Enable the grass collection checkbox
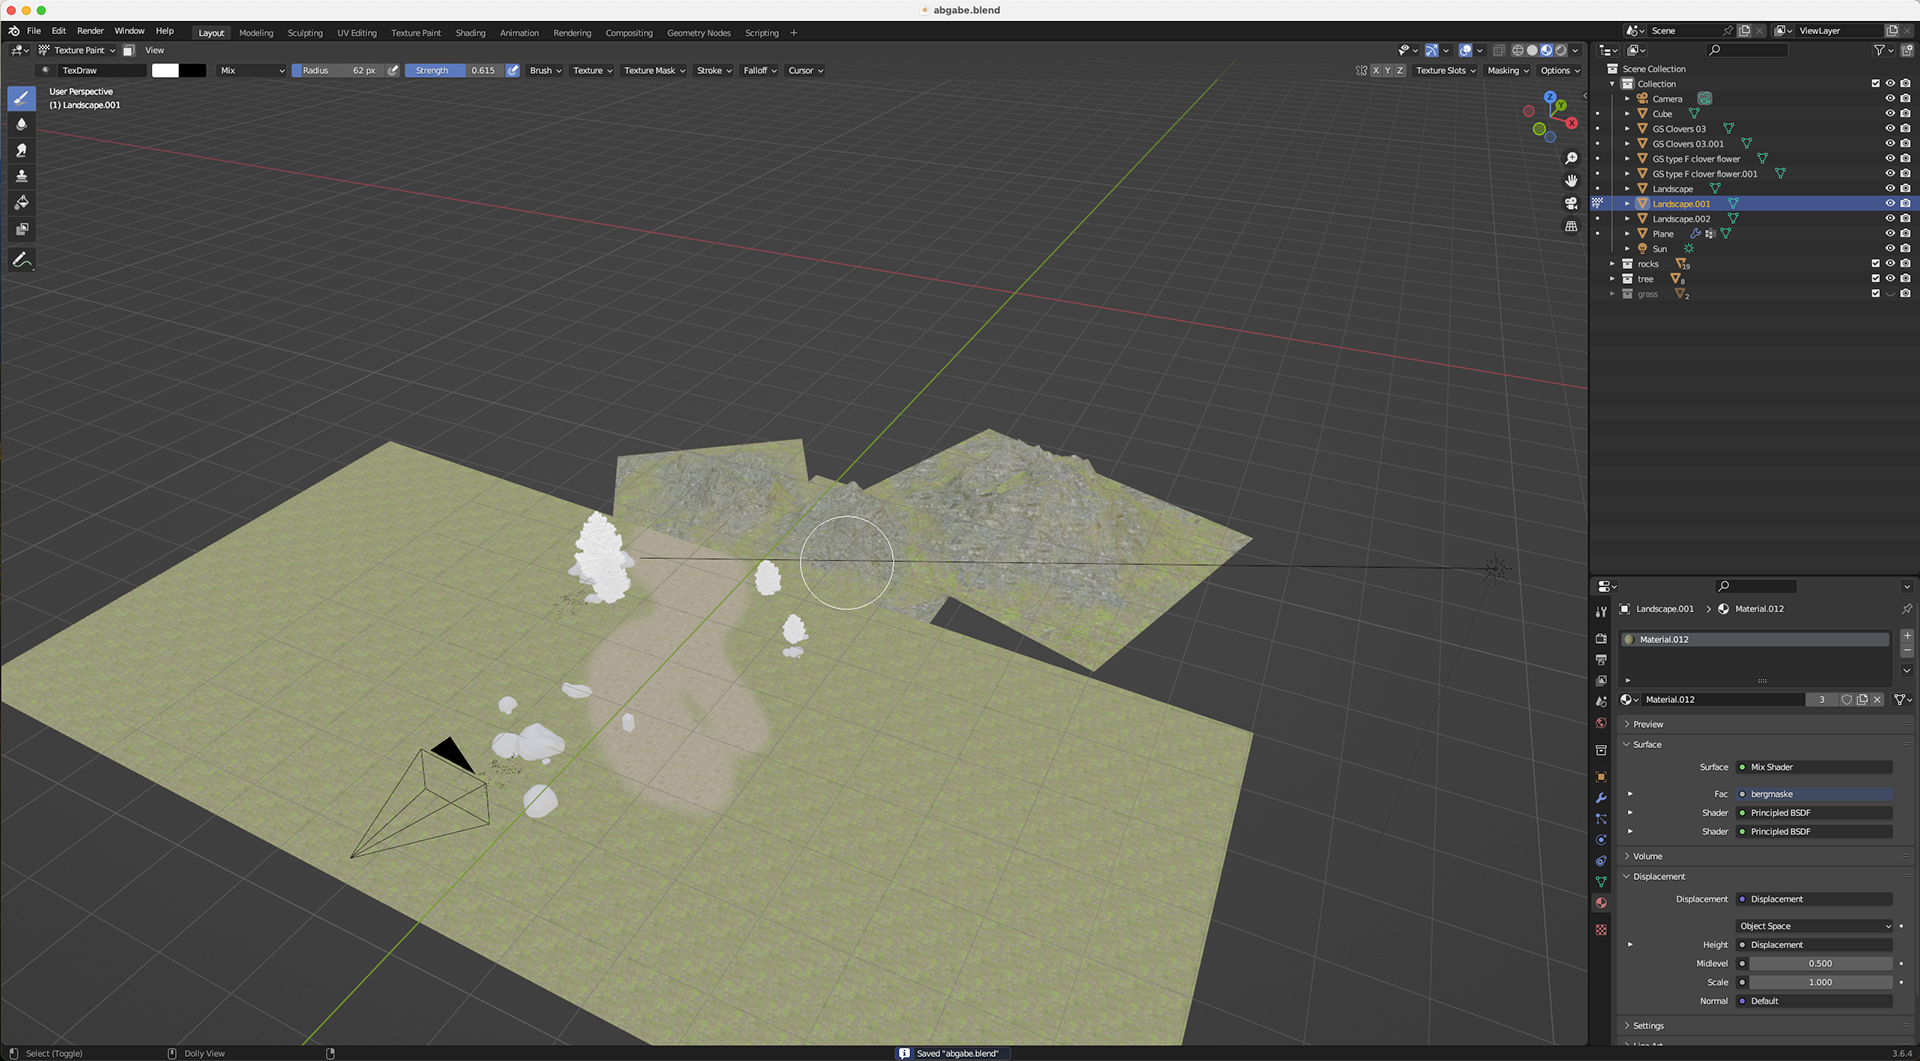This screenshot has width=1920, height=1061. pyautogui.click(x=1875, y=294)
